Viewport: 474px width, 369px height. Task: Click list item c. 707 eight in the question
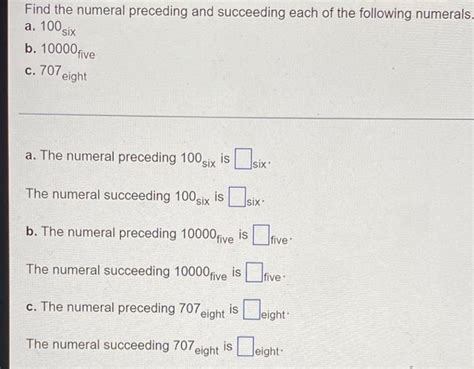coord(56,73)
